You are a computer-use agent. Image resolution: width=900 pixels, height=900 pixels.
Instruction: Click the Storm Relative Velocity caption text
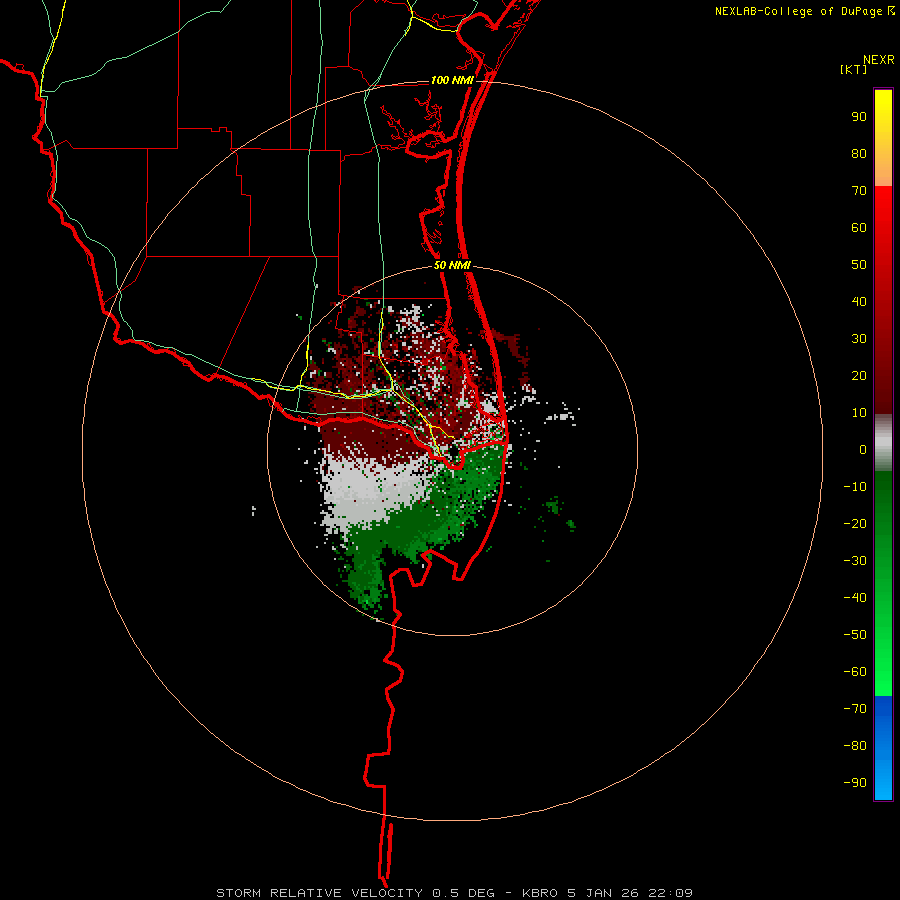[x=454, y=893]
